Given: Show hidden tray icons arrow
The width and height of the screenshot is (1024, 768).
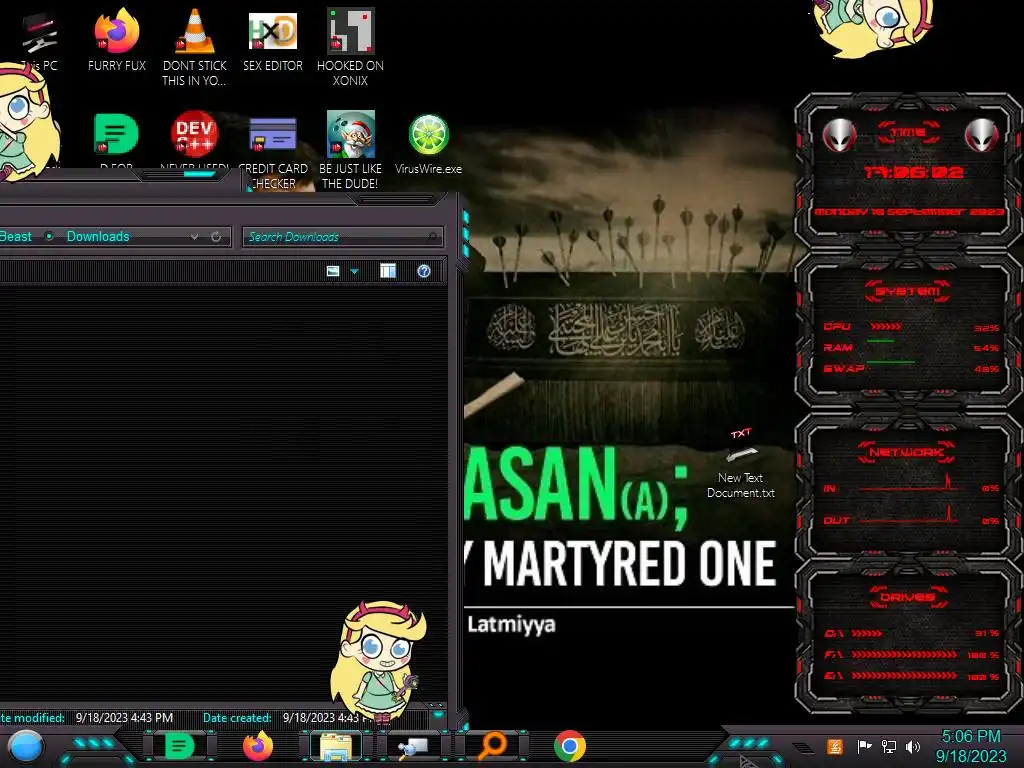Looking at the screenshot, I should (x=804, y=747).
